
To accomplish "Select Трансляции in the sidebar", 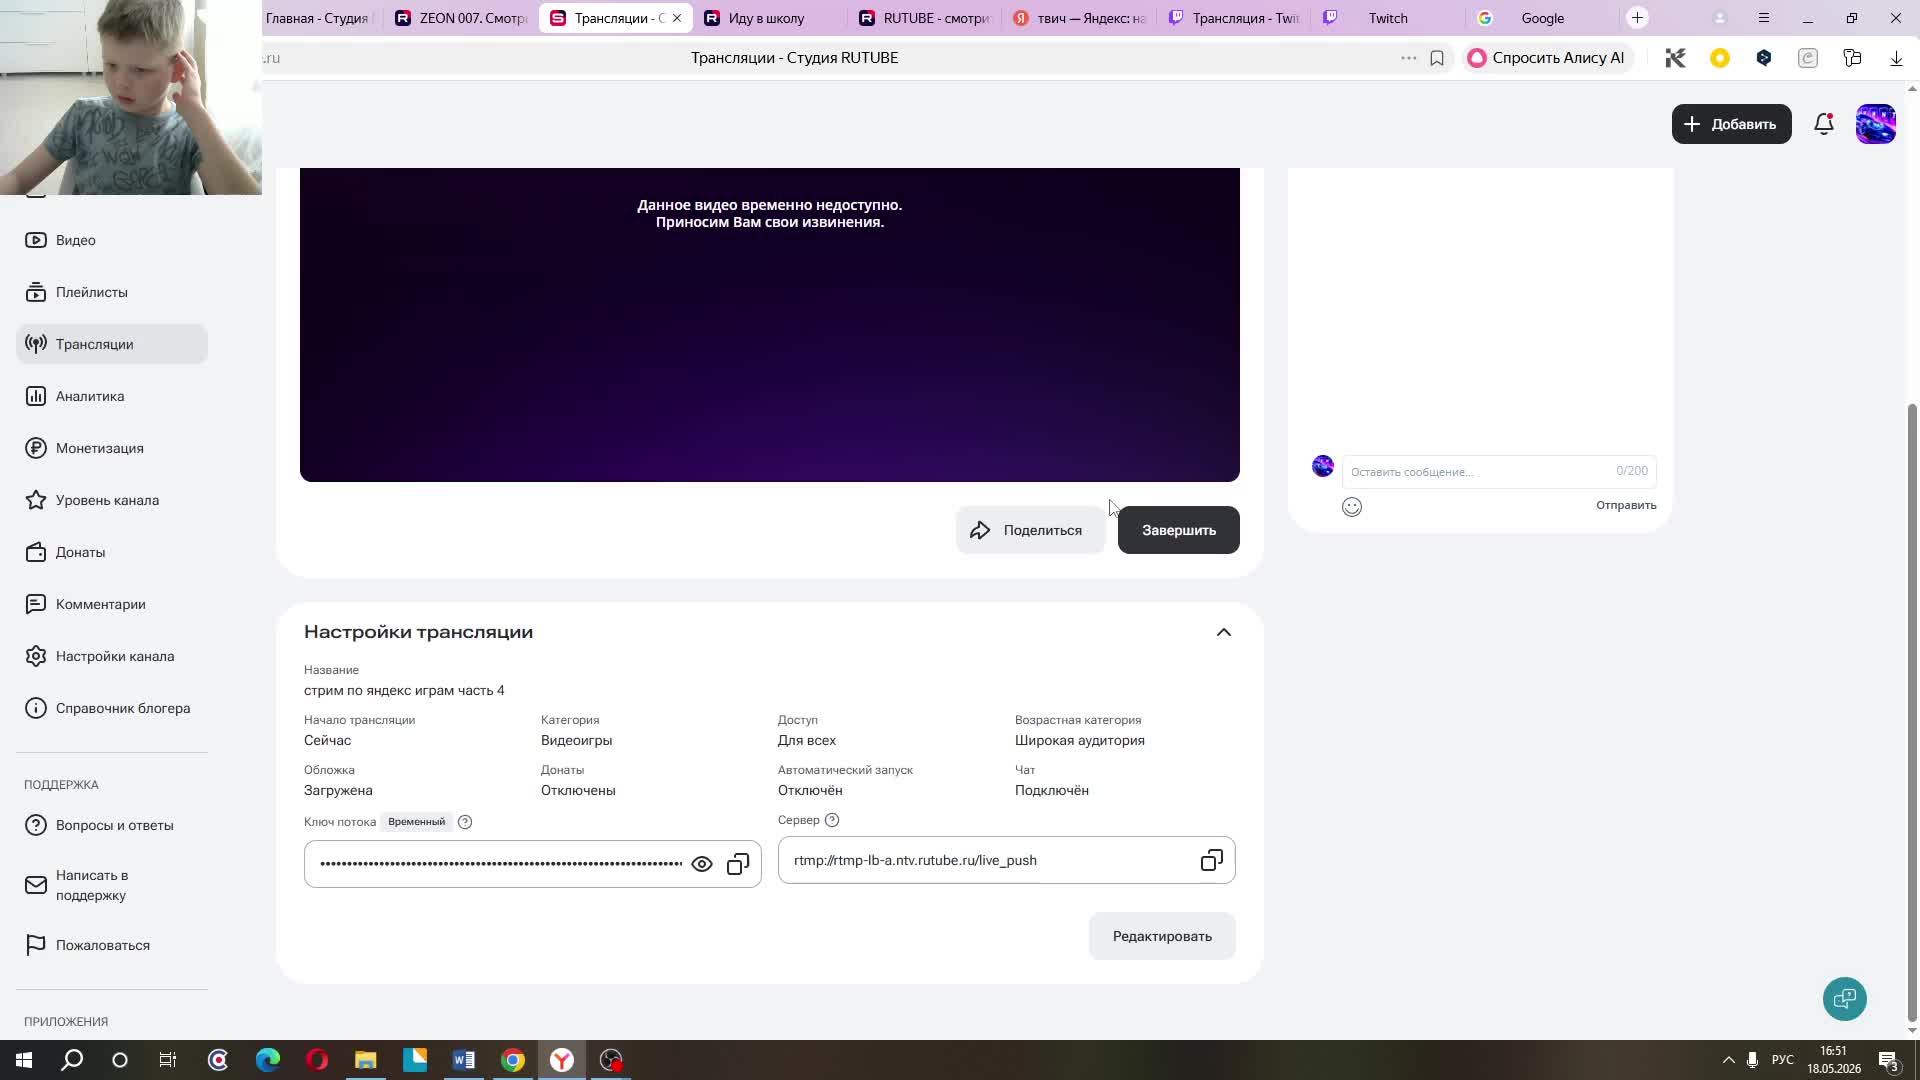I will pos(112,344).
